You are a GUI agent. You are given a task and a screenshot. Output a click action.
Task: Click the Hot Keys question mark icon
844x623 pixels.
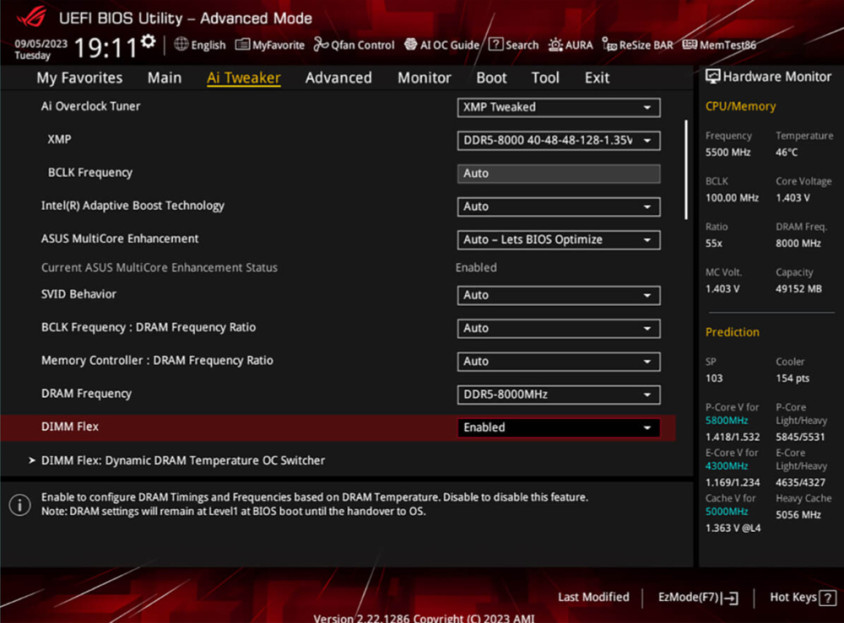[827, 598]
